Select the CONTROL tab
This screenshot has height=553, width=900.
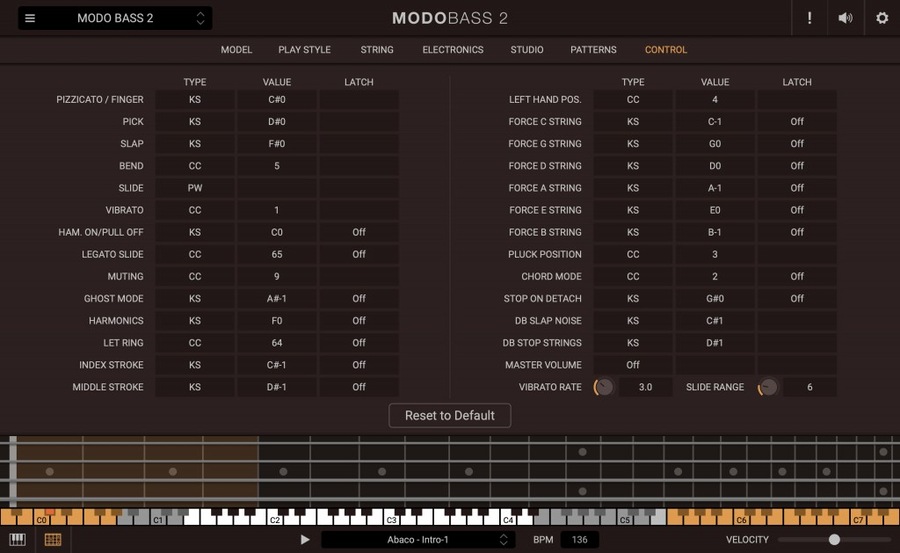point(666,50)
